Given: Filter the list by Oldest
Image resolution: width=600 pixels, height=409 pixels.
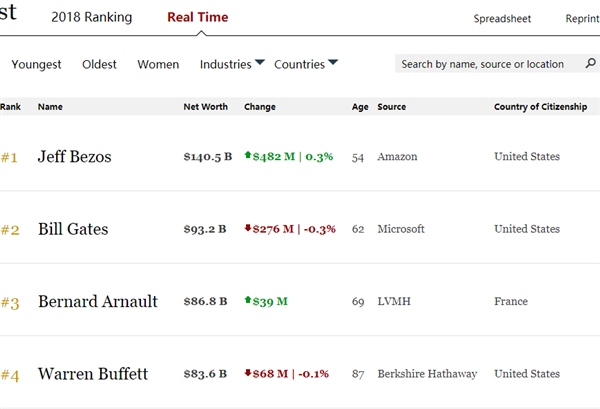Looking at the screenshot, I should [x=99, y=65].
